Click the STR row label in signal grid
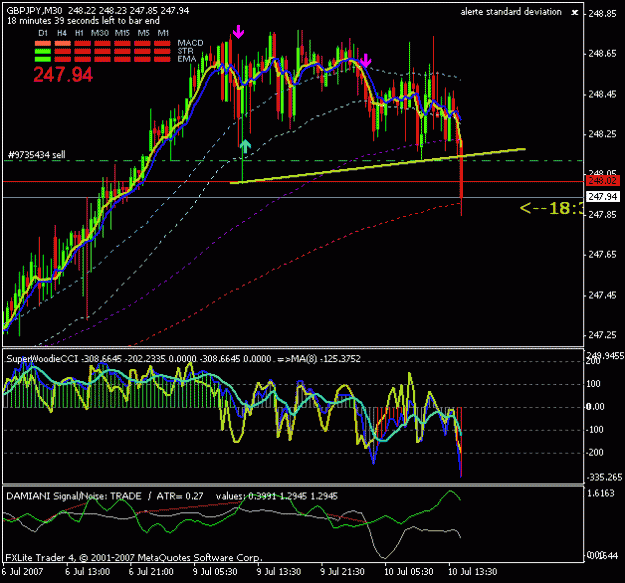This screenshot has width=625, height=583. click(185, 51)
